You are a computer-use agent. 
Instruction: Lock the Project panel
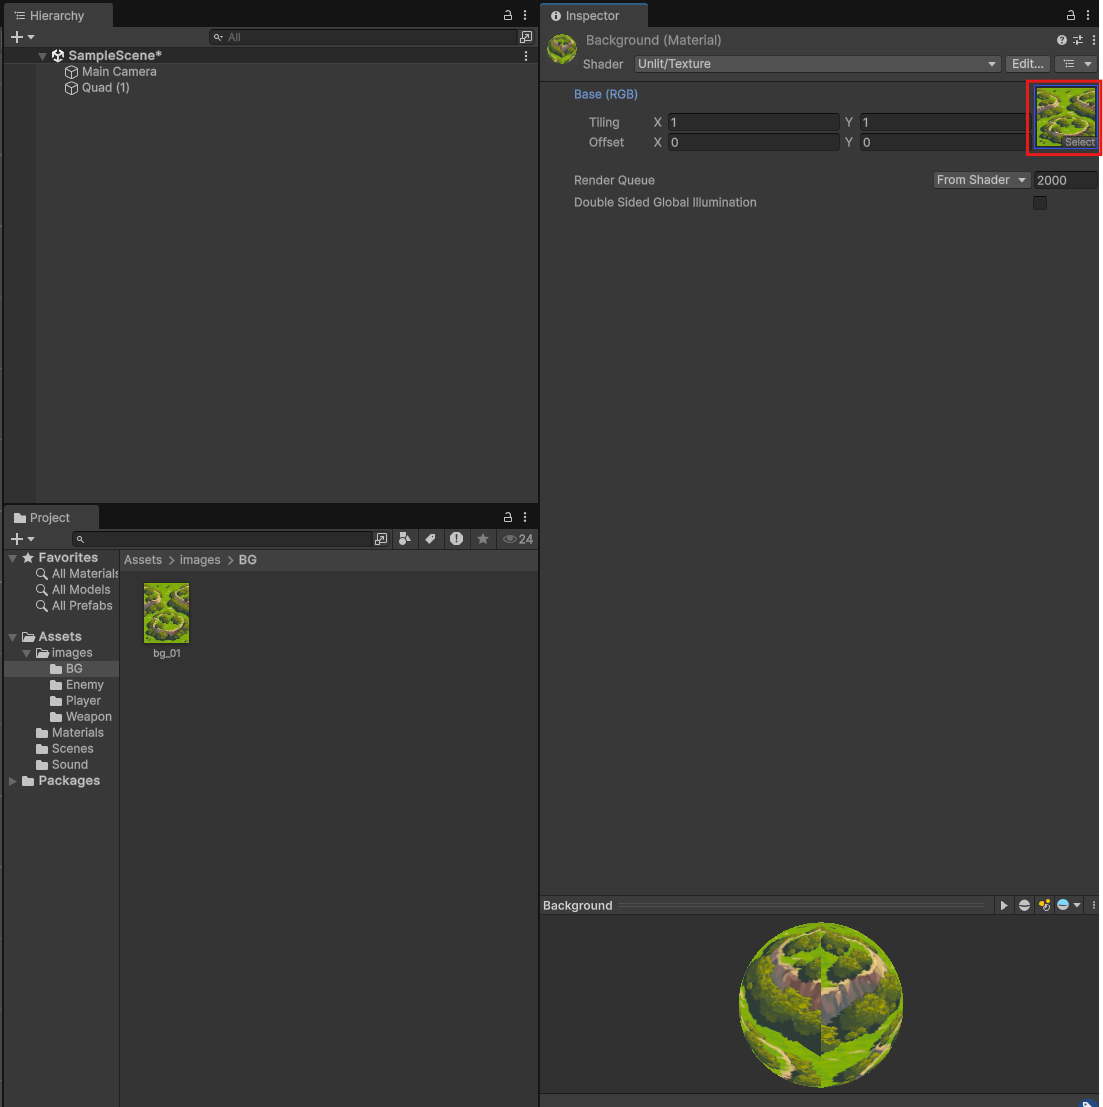pos(507,517)
